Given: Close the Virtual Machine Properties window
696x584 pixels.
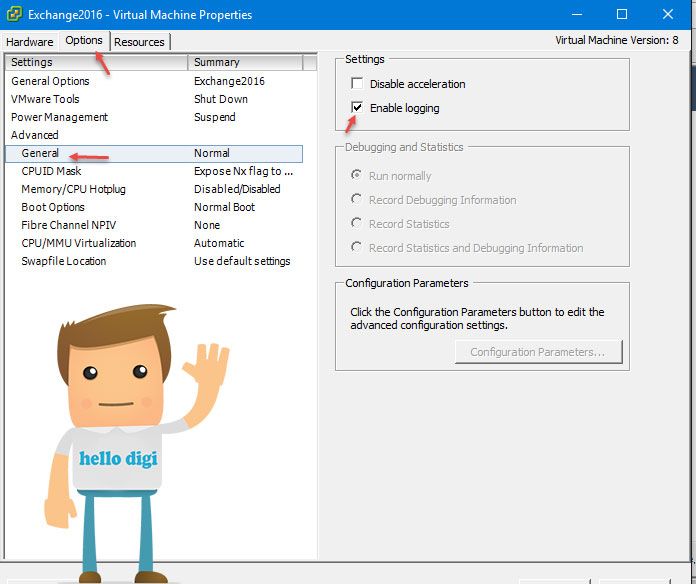Looking at the screenshot, I should pyautogui.click(x=668, y=14).
